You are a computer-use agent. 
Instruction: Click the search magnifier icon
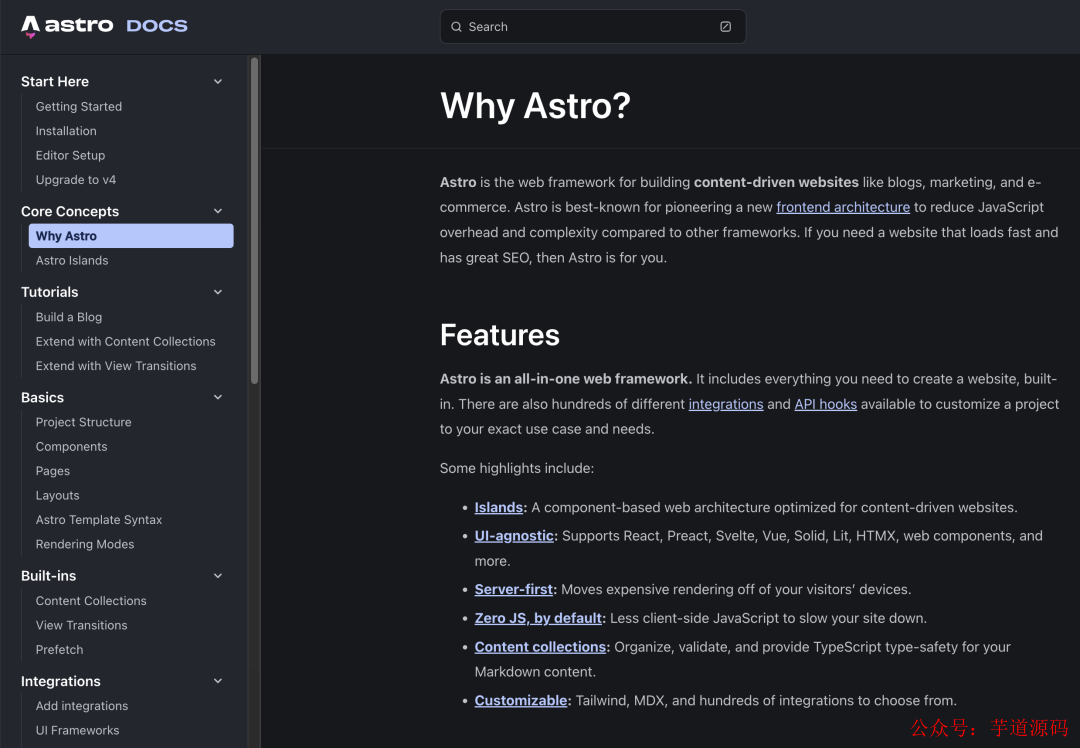click(456, 27)
